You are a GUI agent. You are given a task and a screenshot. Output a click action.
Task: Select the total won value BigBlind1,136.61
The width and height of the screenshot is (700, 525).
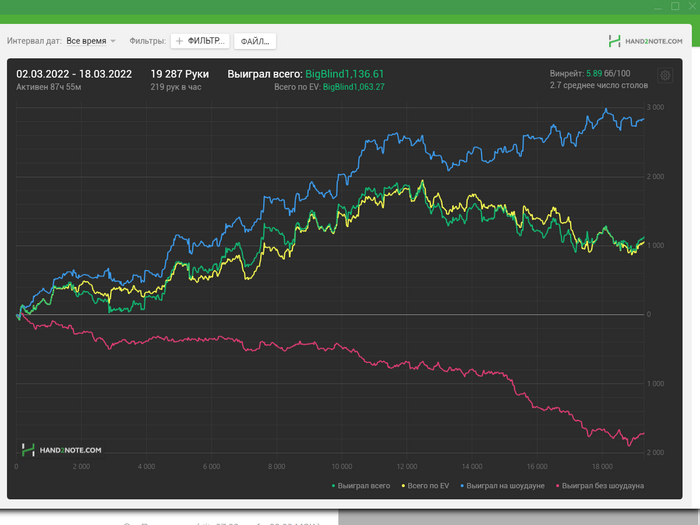(x=344, y=74)
